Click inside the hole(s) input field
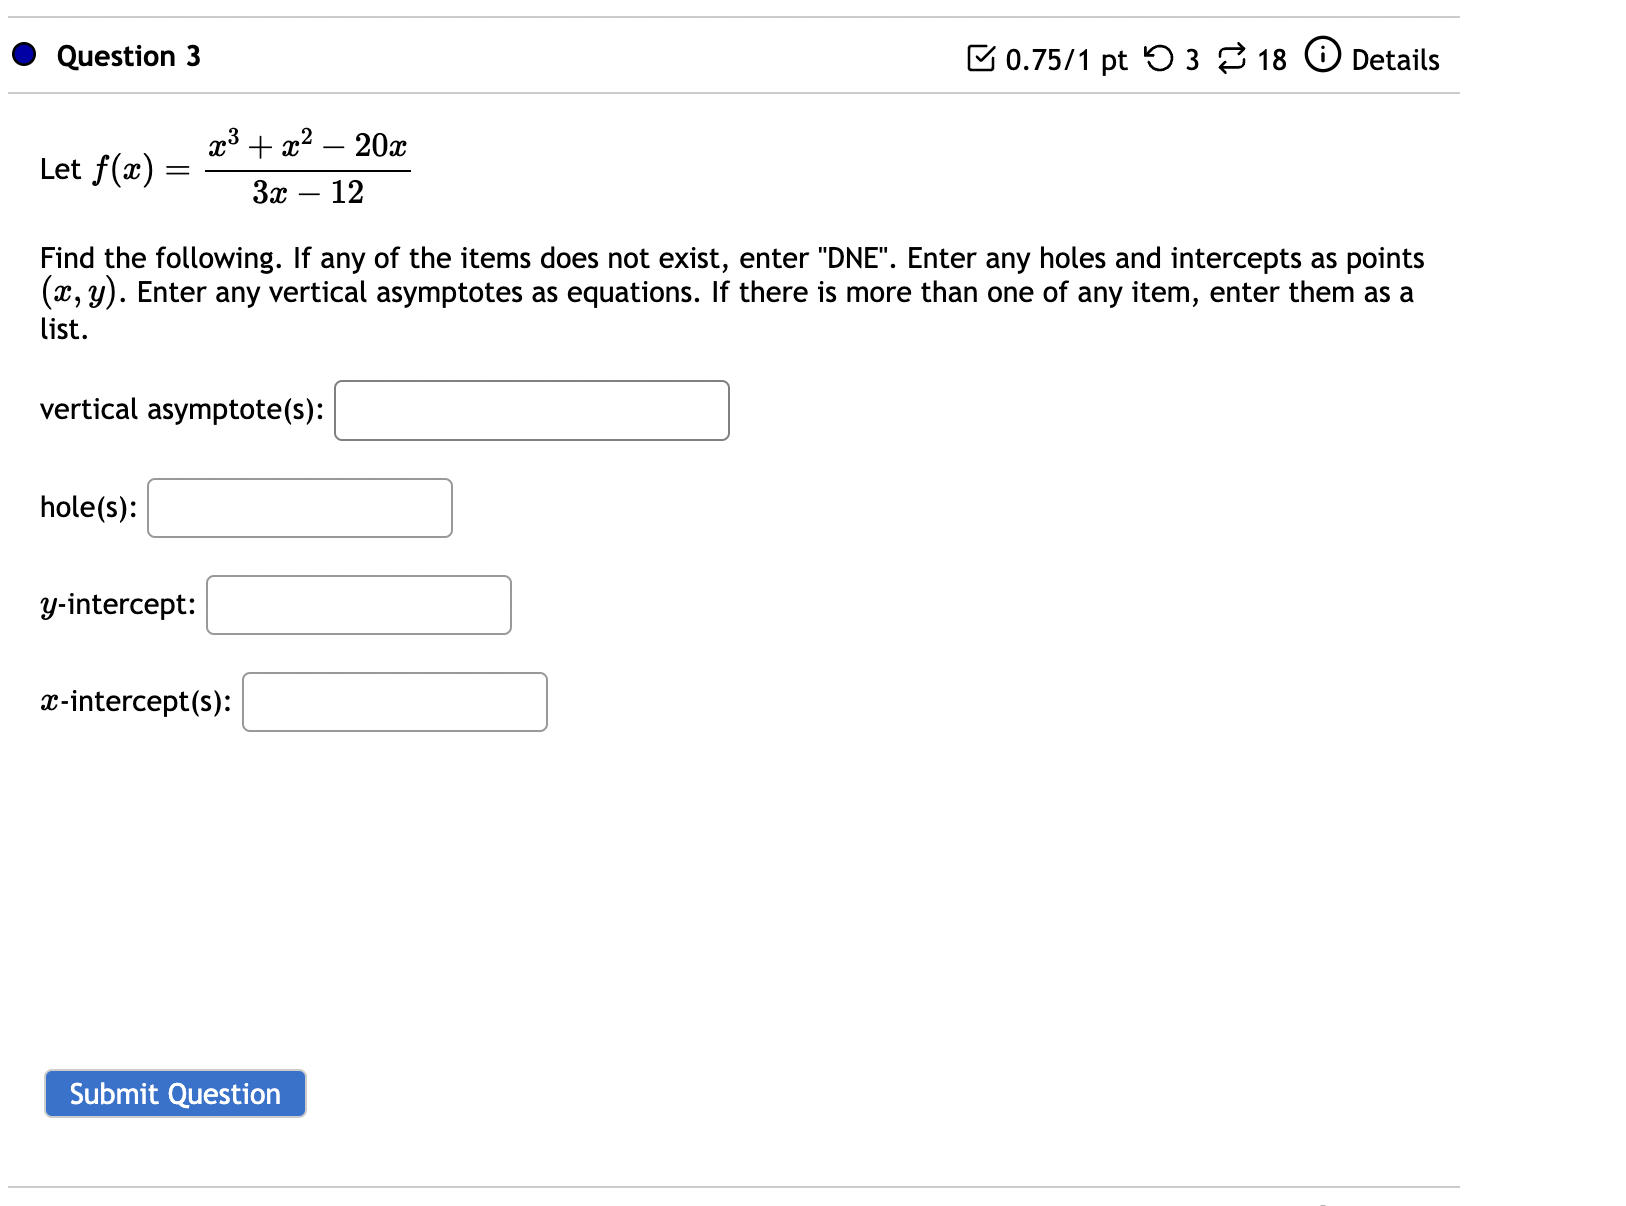Viewport: 1626px width, 1206px height. (298, 508)
